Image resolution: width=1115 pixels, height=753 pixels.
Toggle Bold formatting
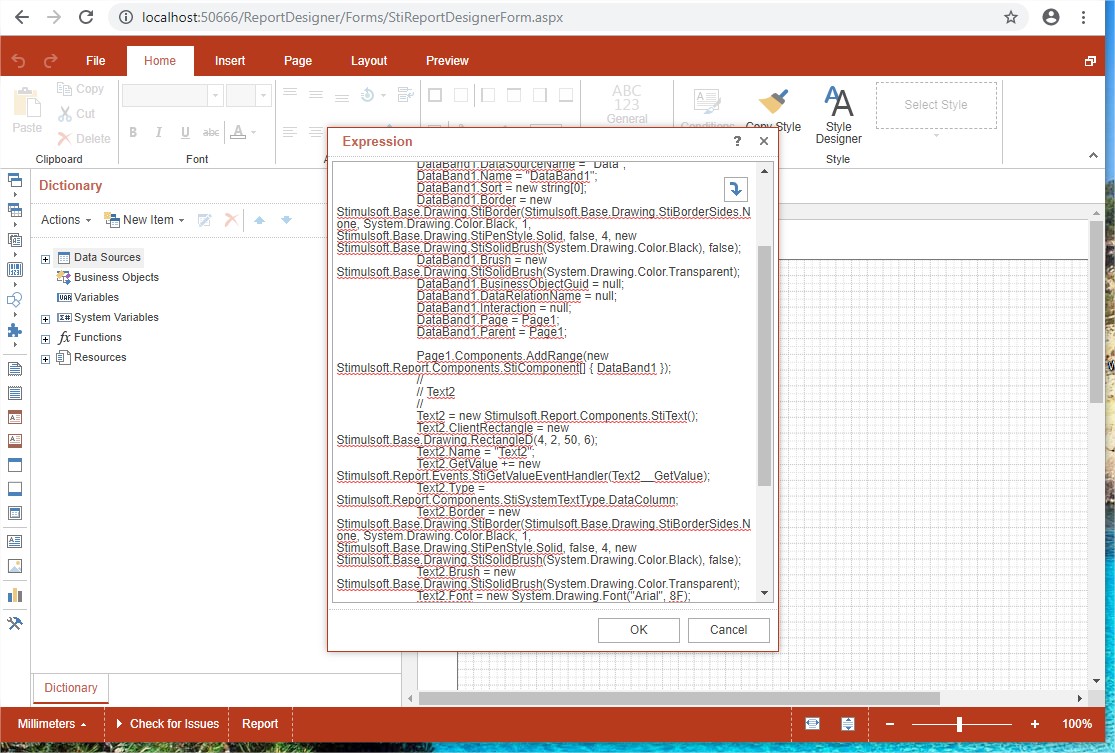coord(133,132)
